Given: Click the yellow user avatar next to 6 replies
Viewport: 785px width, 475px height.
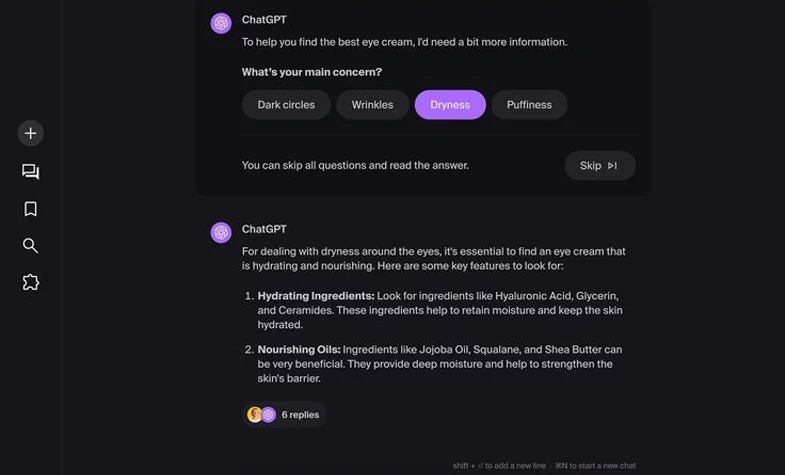Looking at the screenshot, I should coord(255,414).
